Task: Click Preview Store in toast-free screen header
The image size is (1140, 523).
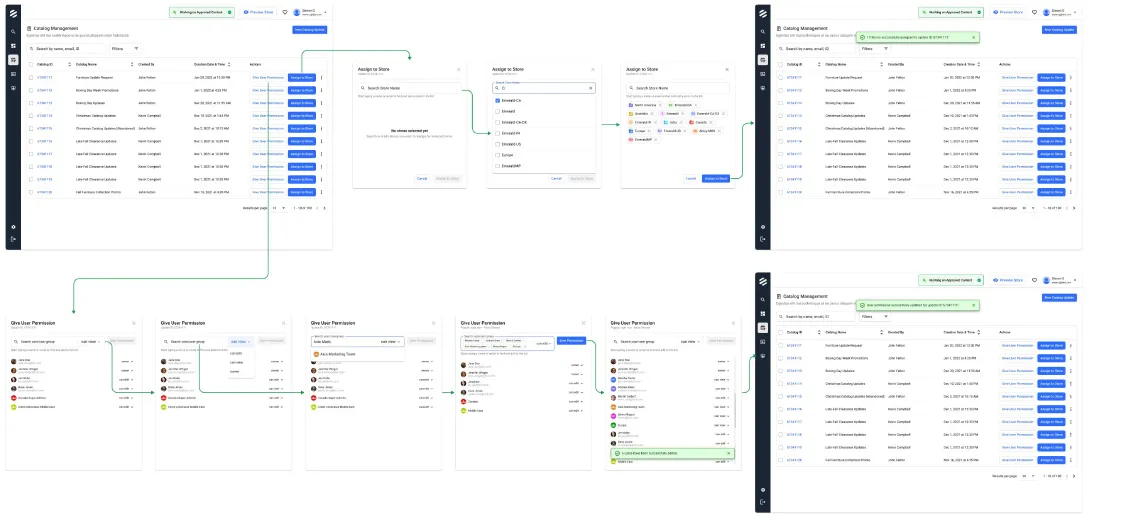Action: [259, 12]
